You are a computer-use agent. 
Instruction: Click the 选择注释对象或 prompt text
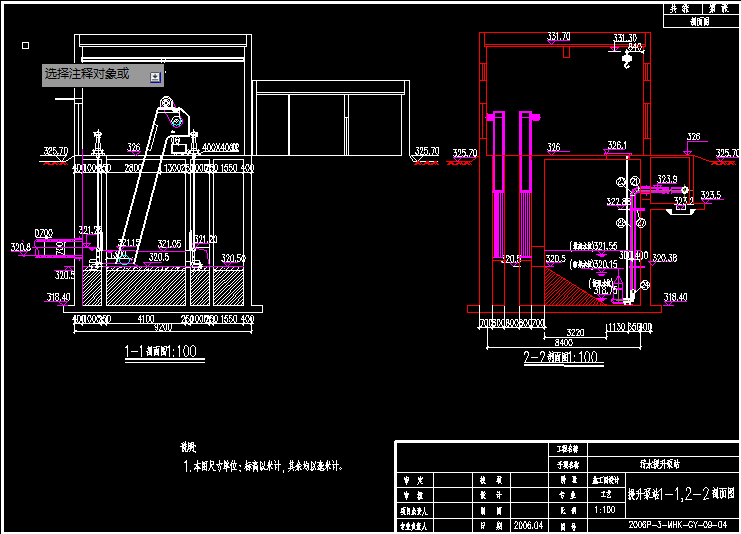[87, 74]
